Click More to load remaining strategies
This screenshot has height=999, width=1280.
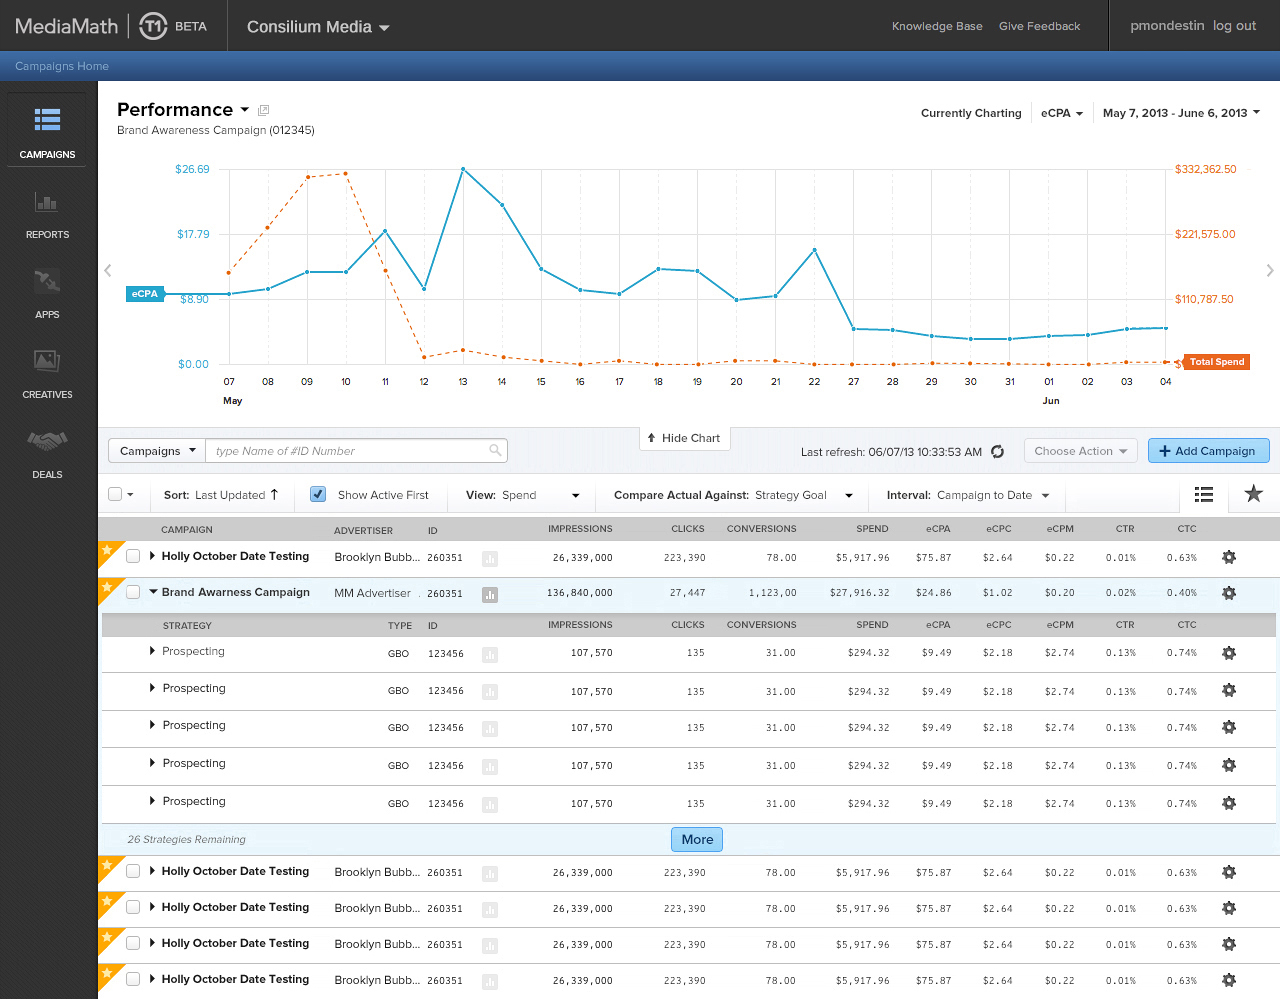pos(697,840)
